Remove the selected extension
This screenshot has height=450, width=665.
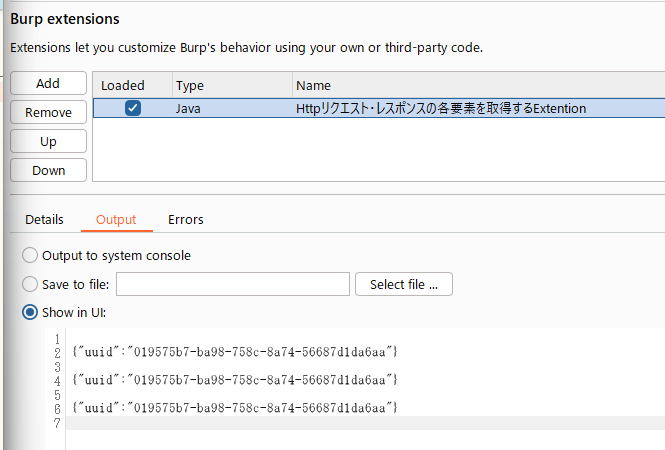[48, 112]
